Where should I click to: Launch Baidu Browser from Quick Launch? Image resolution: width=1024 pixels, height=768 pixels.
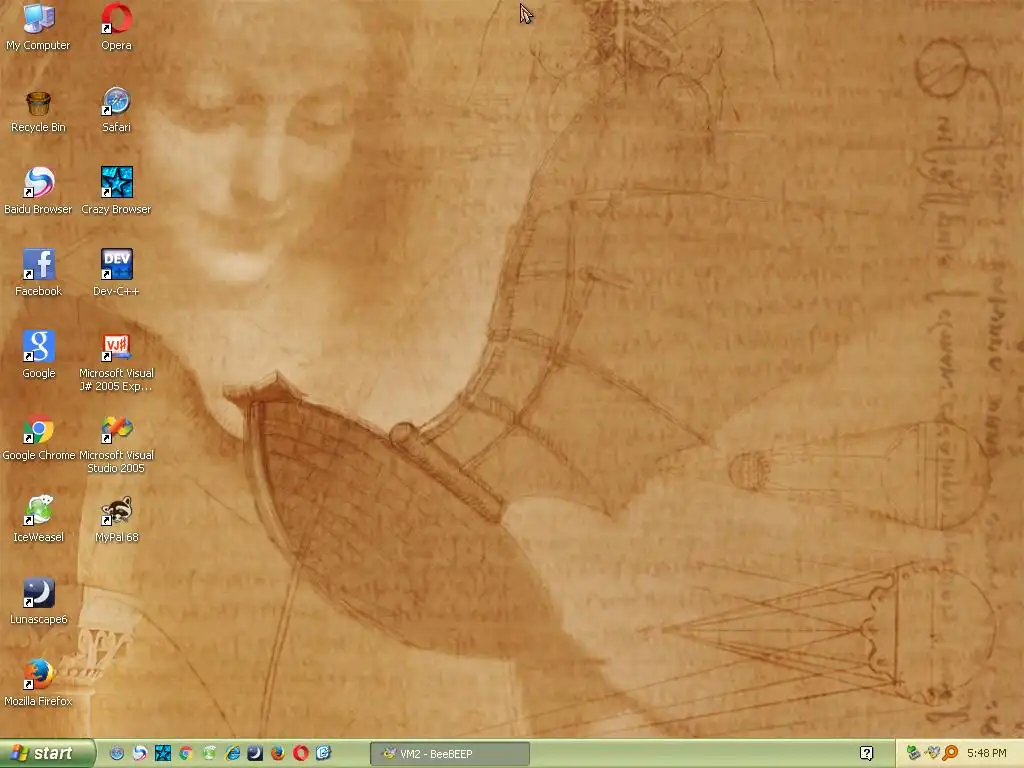pos(140,754)
